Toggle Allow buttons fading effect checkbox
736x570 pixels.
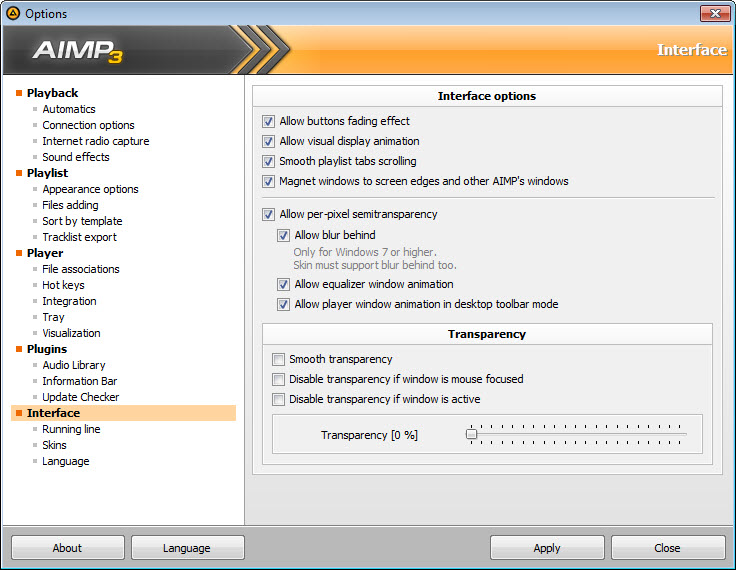268,121
